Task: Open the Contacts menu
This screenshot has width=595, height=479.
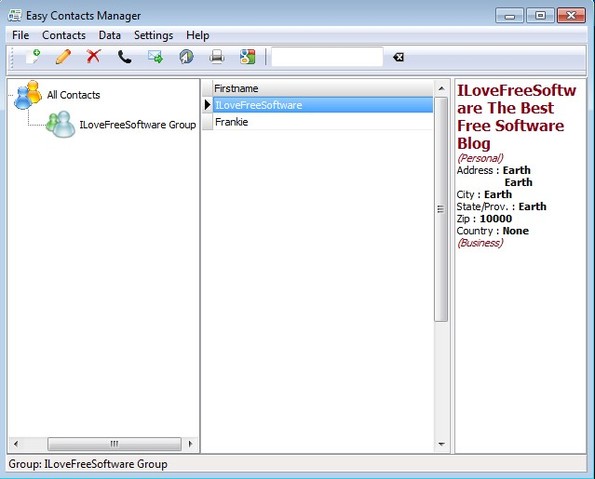Action: [x=64, y=35]
